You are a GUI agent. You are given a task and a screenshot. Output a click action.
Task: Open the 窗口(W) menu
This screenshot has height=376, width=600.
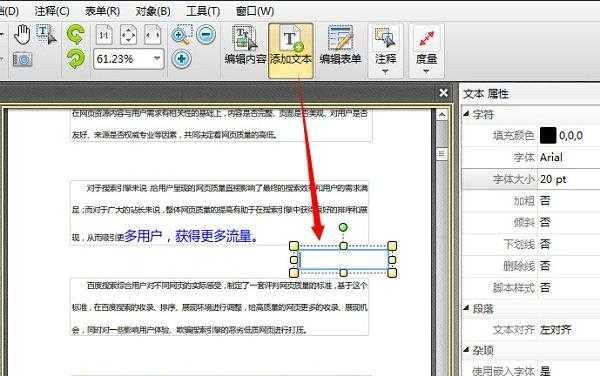click(x=255, y=11)
